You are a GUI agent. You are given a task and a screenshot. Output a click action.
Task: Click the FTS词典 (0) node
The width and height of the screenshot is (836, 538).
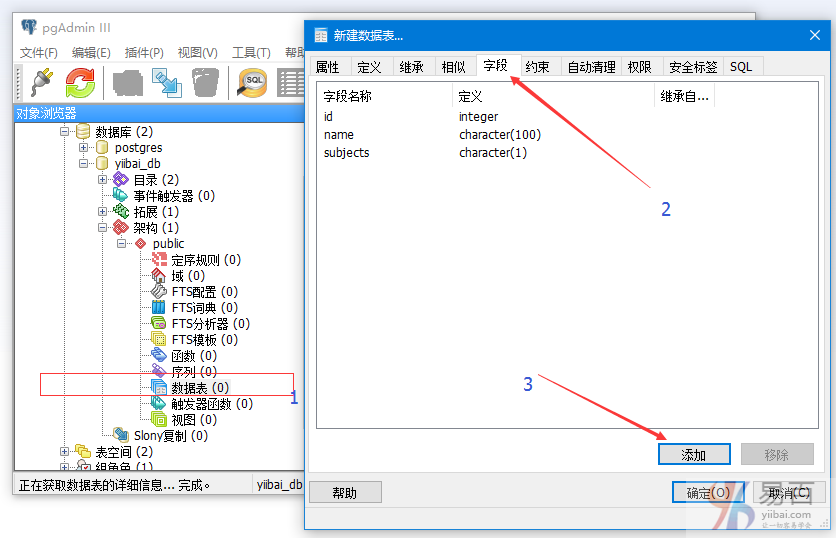click(204, 308)
